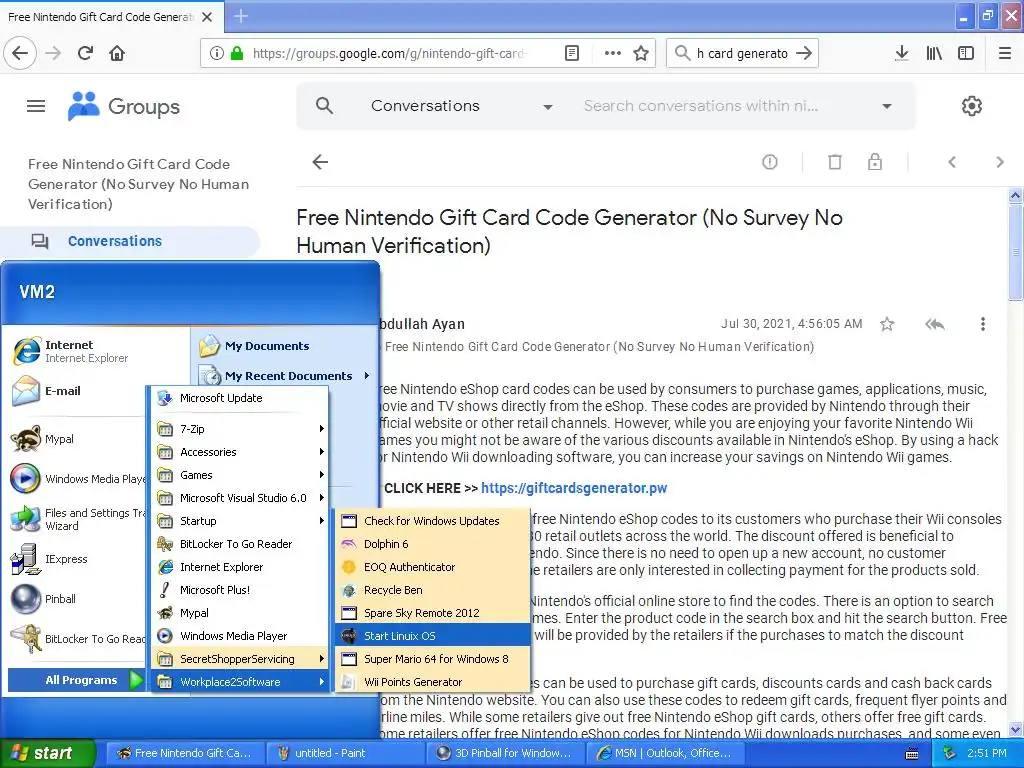Launch Dolphin 6 from Workplace2Software menu
1024x768 pixels.
[x=432, y=544]
